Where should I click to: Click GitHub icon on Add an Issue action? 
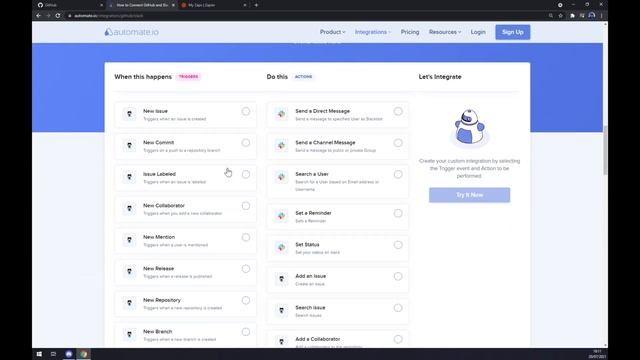point(281,279)
